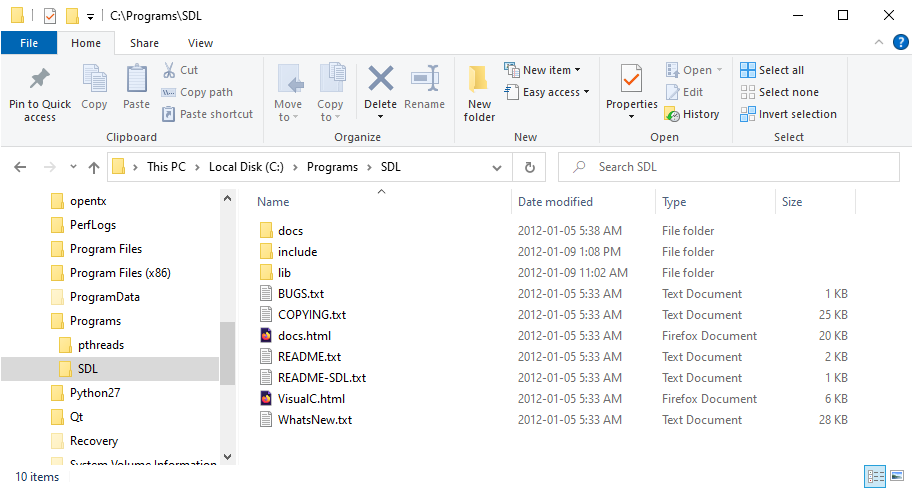Viewport: 913px width, 489px height.
Task: Select the BUGS.txt file
Action: (x=292, y=294)
